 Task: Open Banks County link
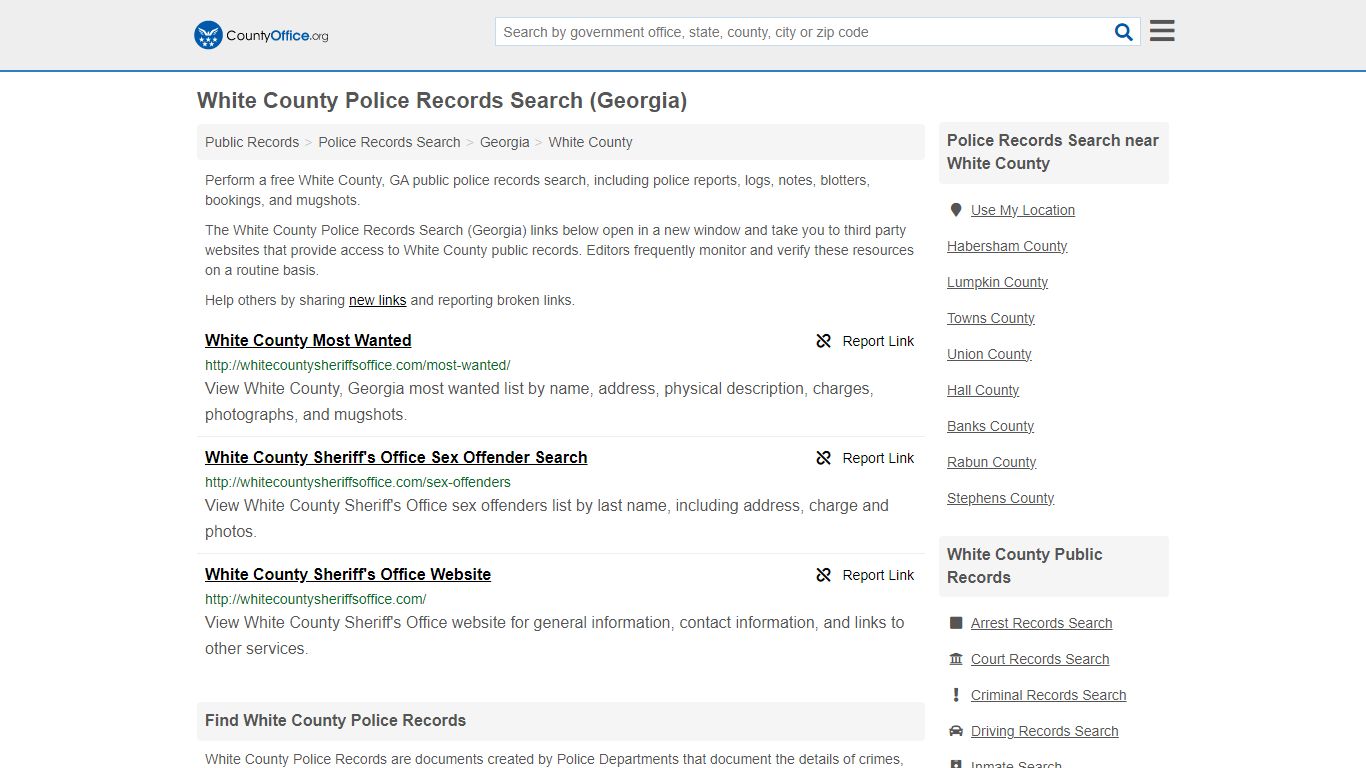point(990,426)
